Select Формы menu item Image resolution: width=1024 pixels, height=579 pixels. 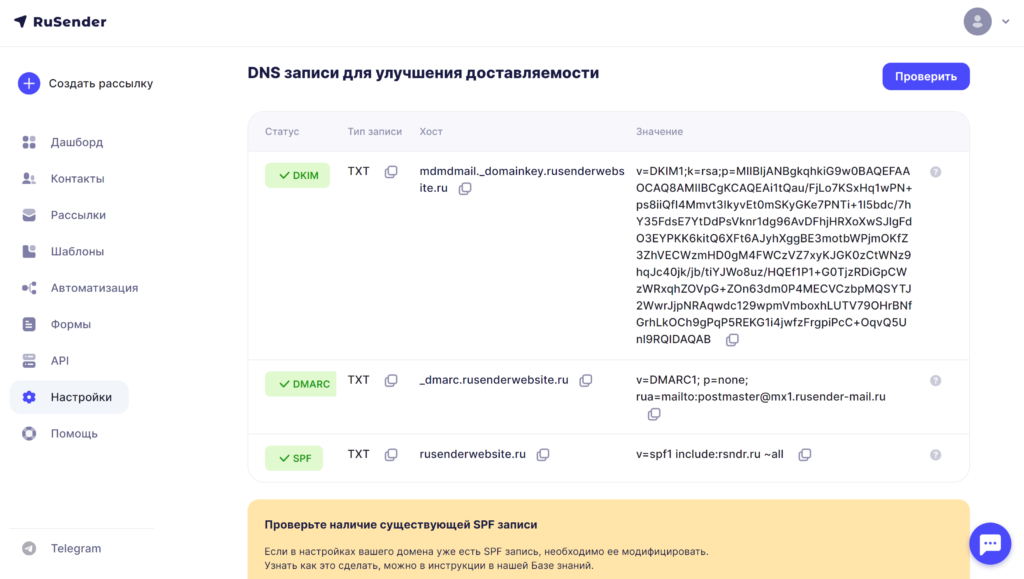[71, 324]
